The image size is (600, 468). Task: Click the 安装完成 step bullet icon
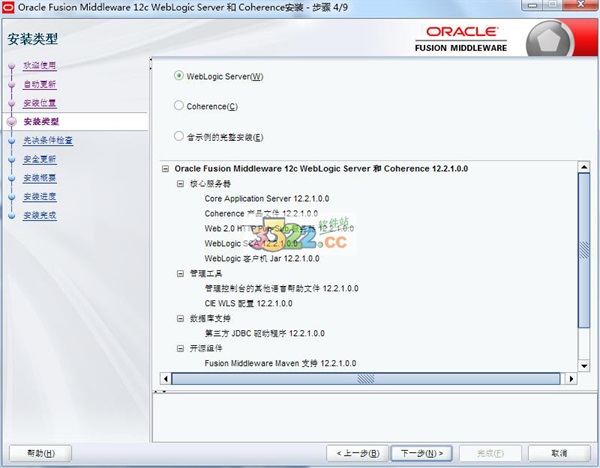pyautogui.click(x=12, y=216)
